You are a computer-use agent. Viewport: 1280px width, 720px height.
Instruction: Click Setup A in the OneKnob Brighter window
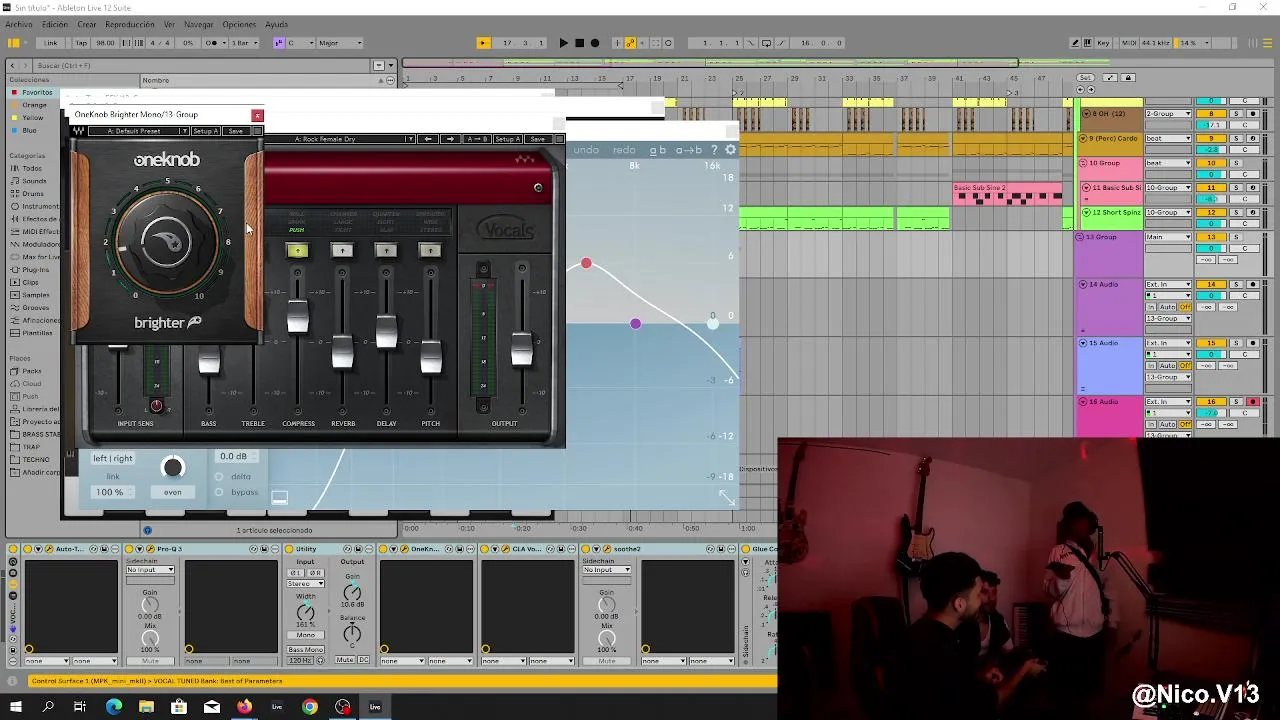(x=205, y=131)
